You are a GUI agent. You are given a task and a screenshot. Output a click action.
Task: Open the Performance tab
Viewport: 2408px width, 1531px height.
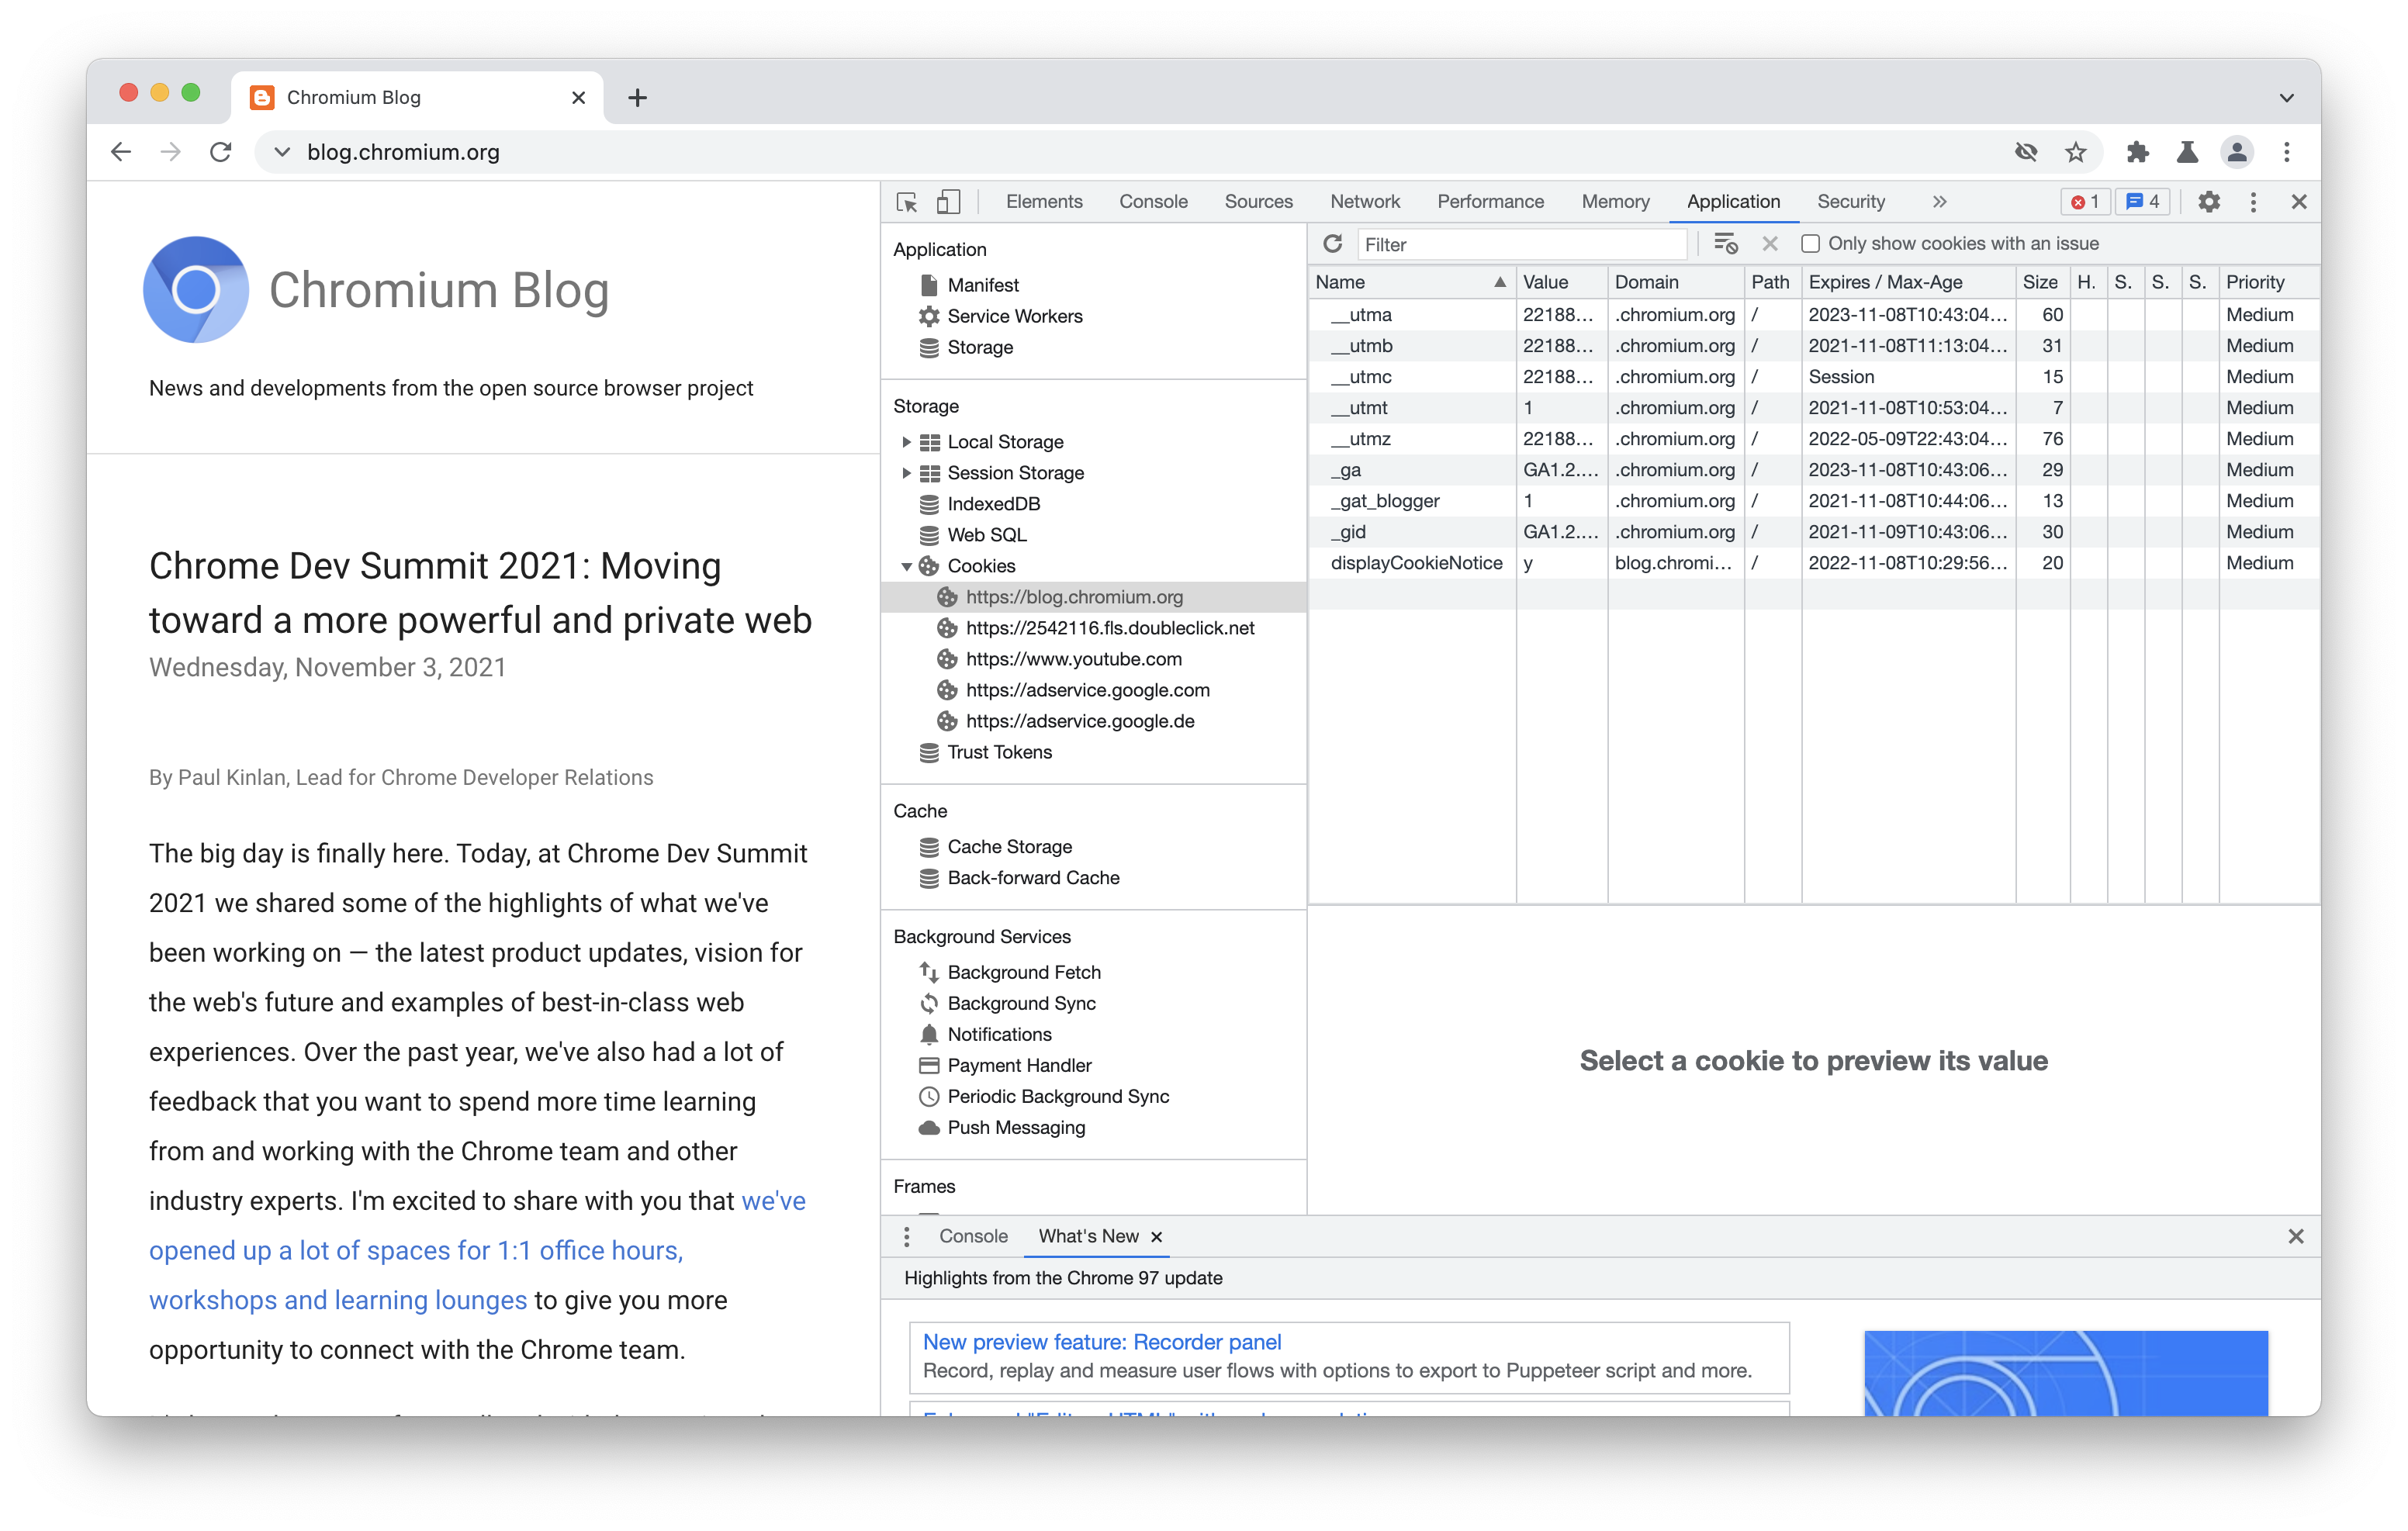click(x=1490, y=202)
